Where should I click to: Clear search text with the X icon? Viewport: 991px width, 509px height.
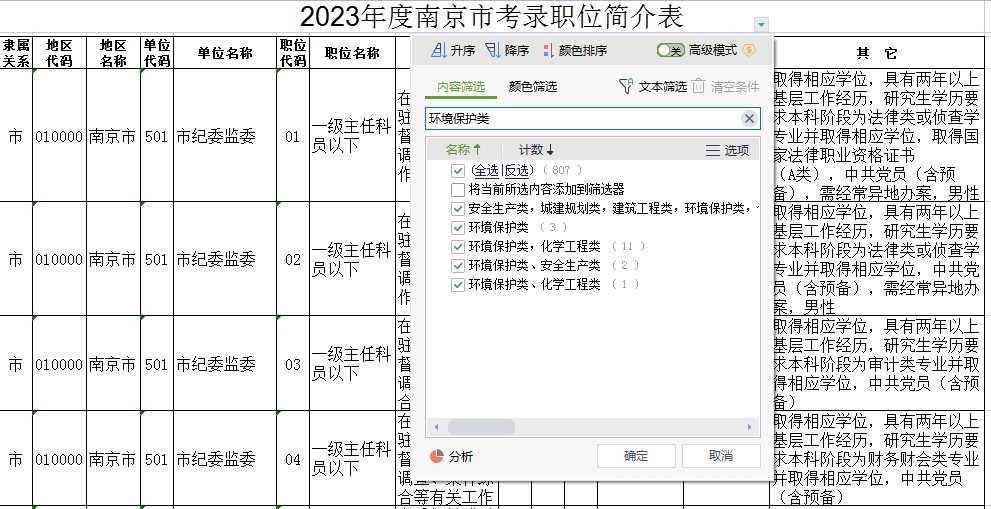pos(749,119)
